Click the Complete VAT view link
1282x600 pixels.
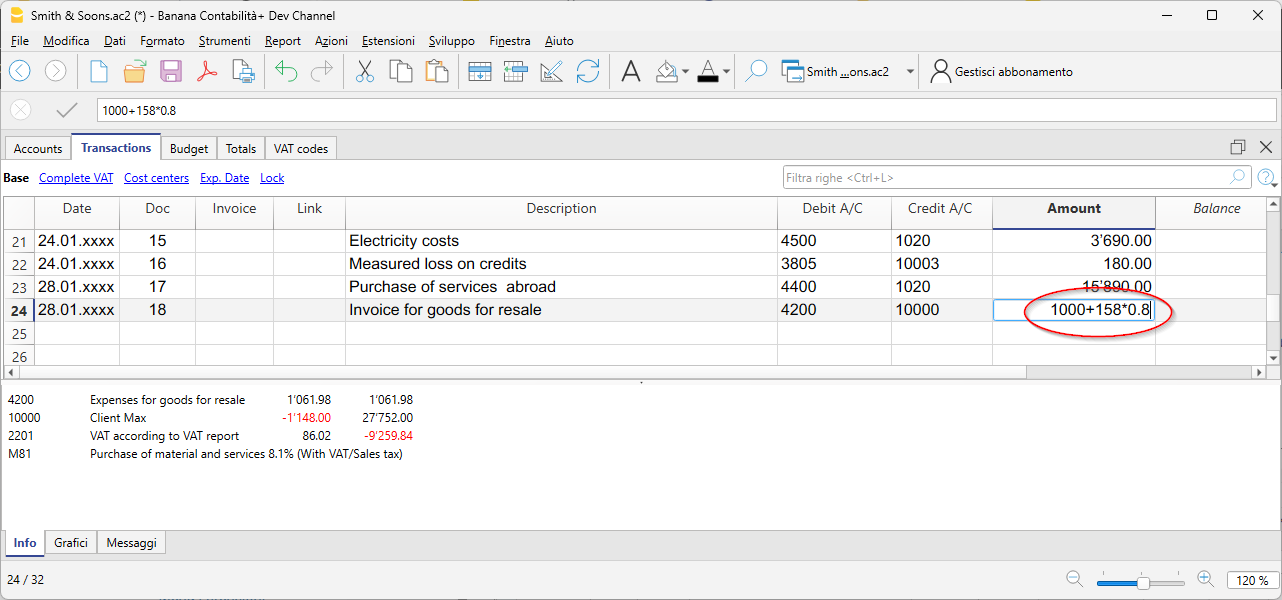tap(76, 178)
